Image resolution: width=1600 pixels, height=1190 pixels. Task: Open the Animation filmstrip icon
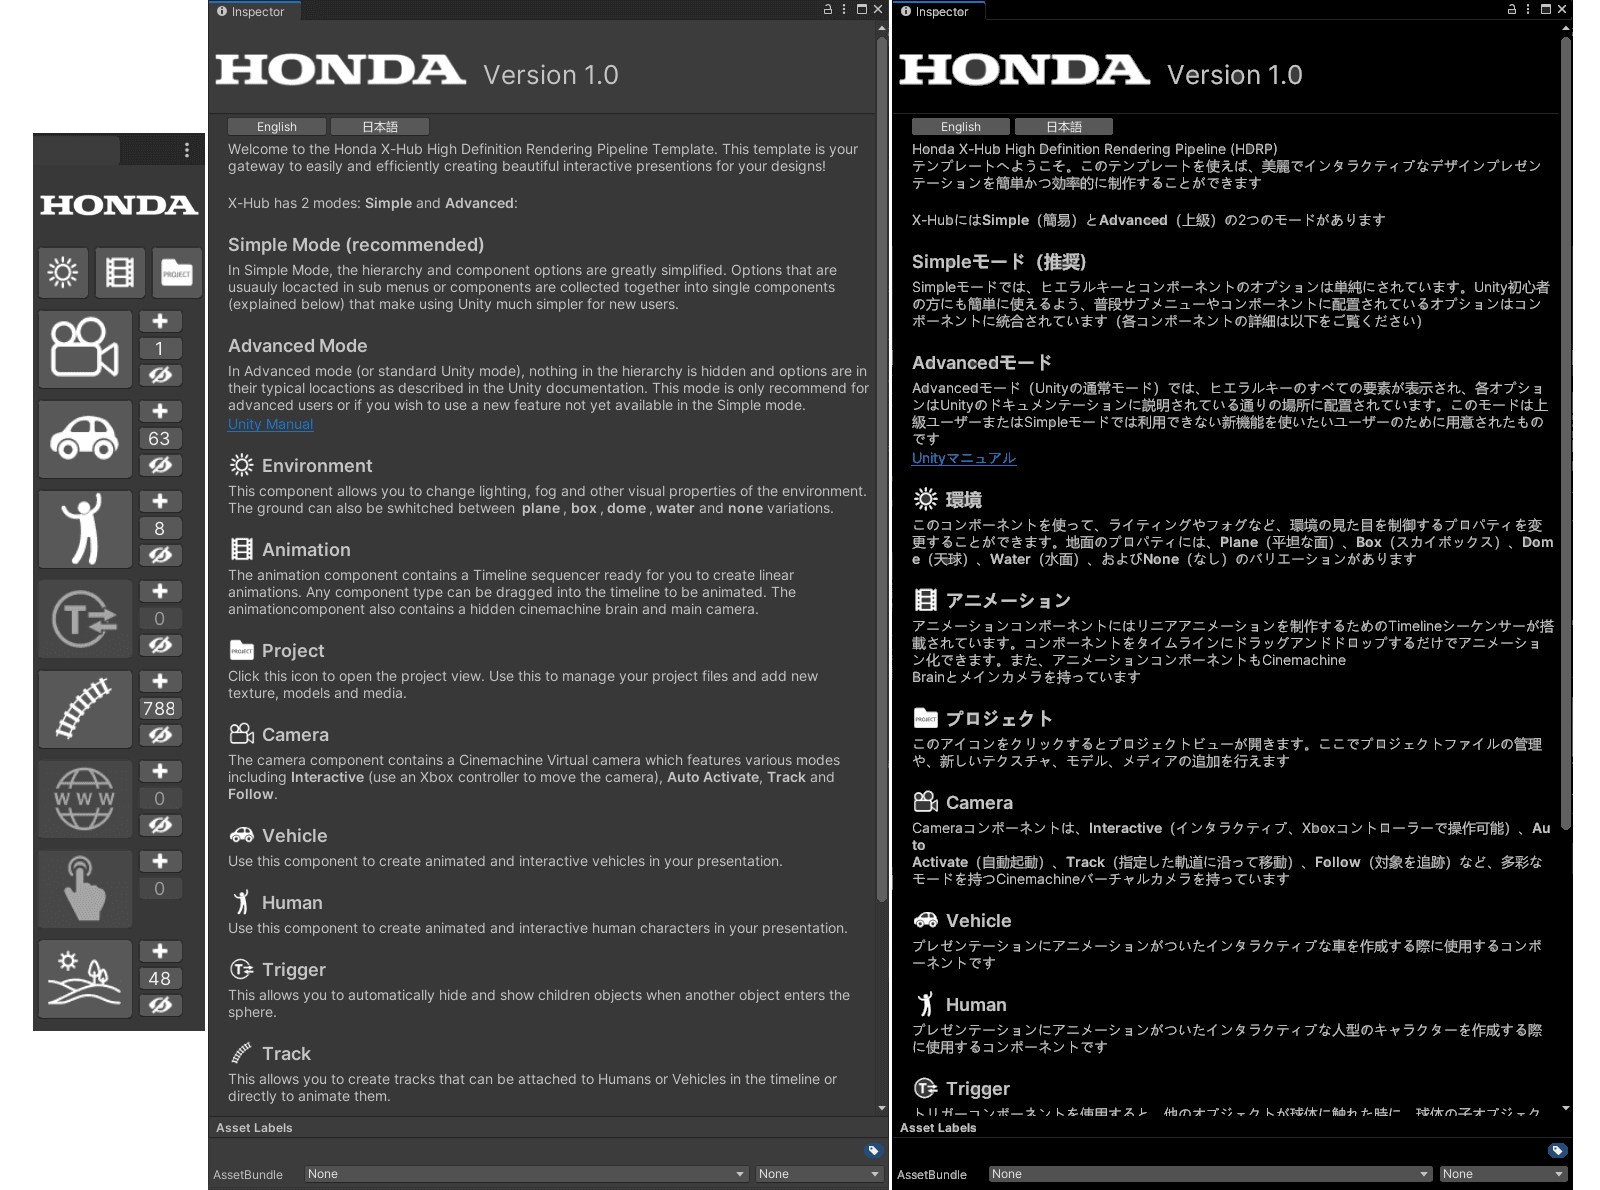pos(120,273)
